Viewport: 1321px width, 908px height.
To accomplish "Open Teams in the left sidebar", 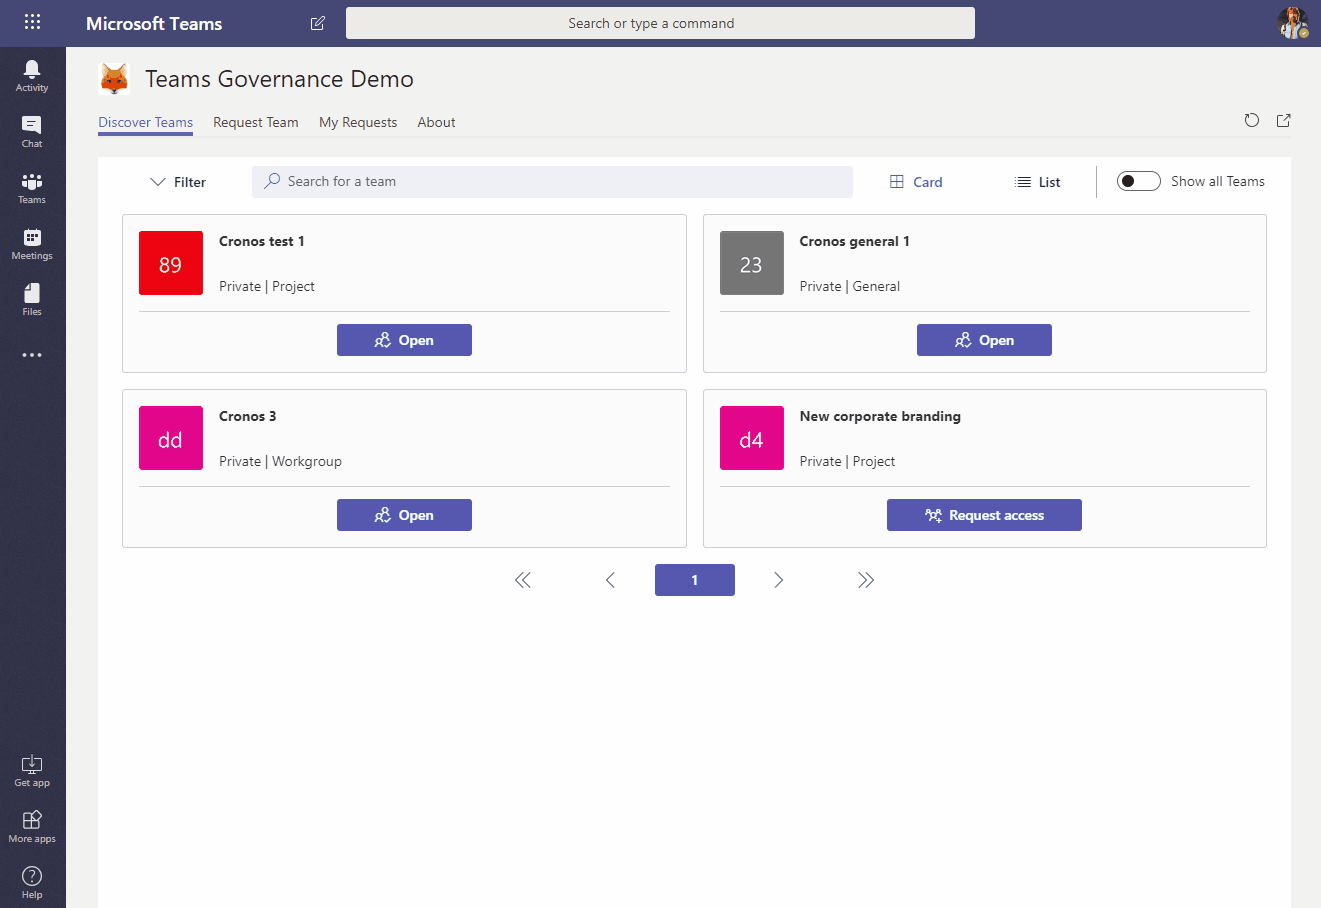I will pyautogui.click(x=32, y=187).
